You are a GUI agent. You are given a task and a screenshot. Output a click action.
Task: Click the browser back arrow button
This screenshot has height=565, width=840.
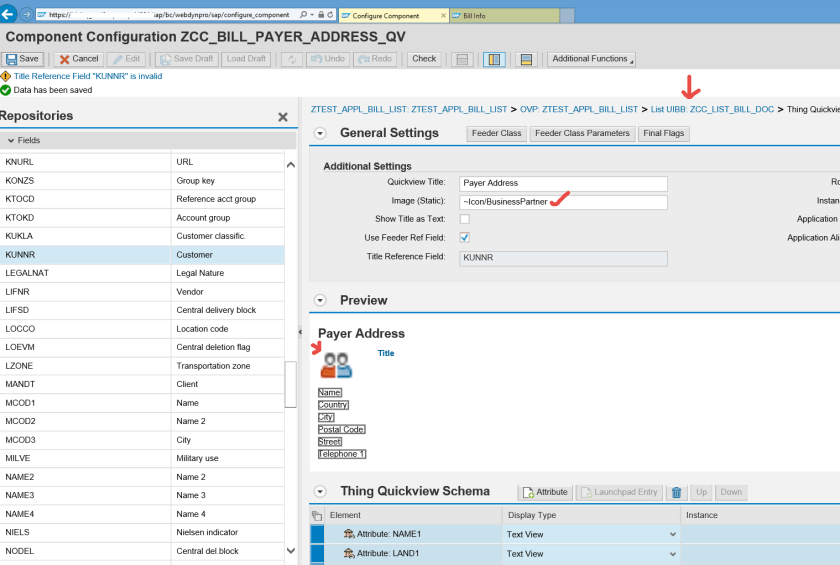[8, 13]
